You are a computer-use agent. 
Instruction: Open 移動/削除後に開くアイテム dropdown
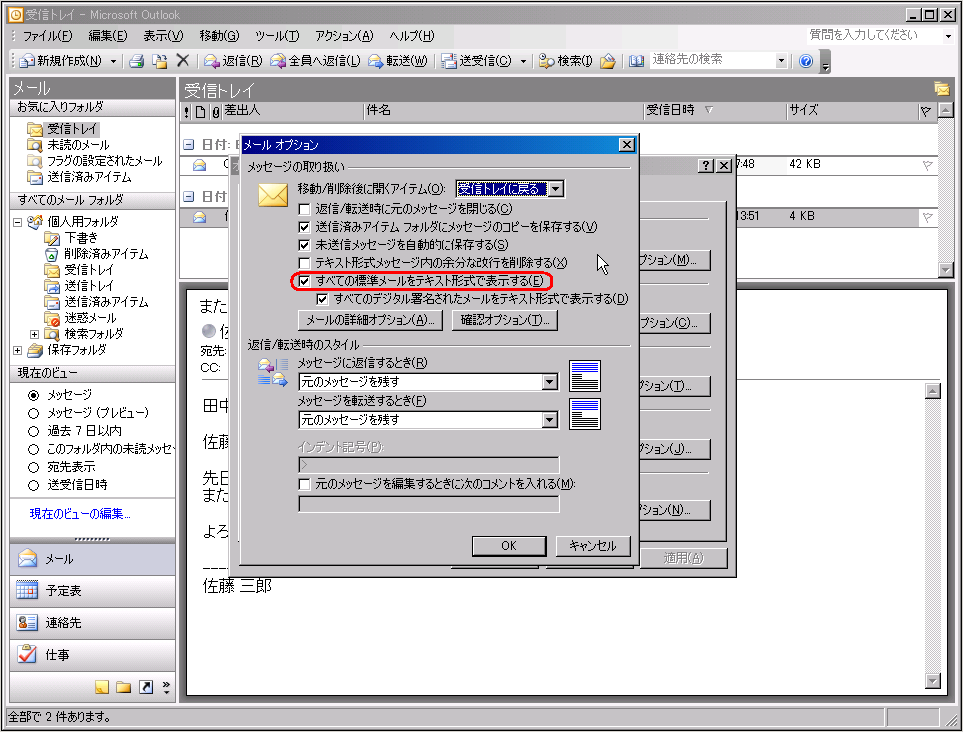pyautogui.click(x=556, y=189)
